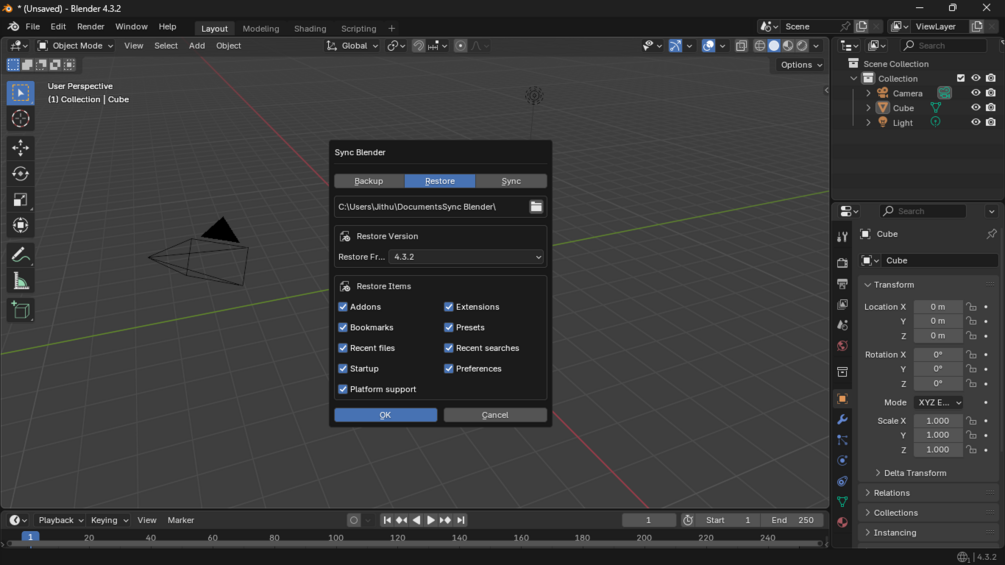Open the Tool properties tab
This screenshot has height=565, width=1005.
[x=842, y=237]
